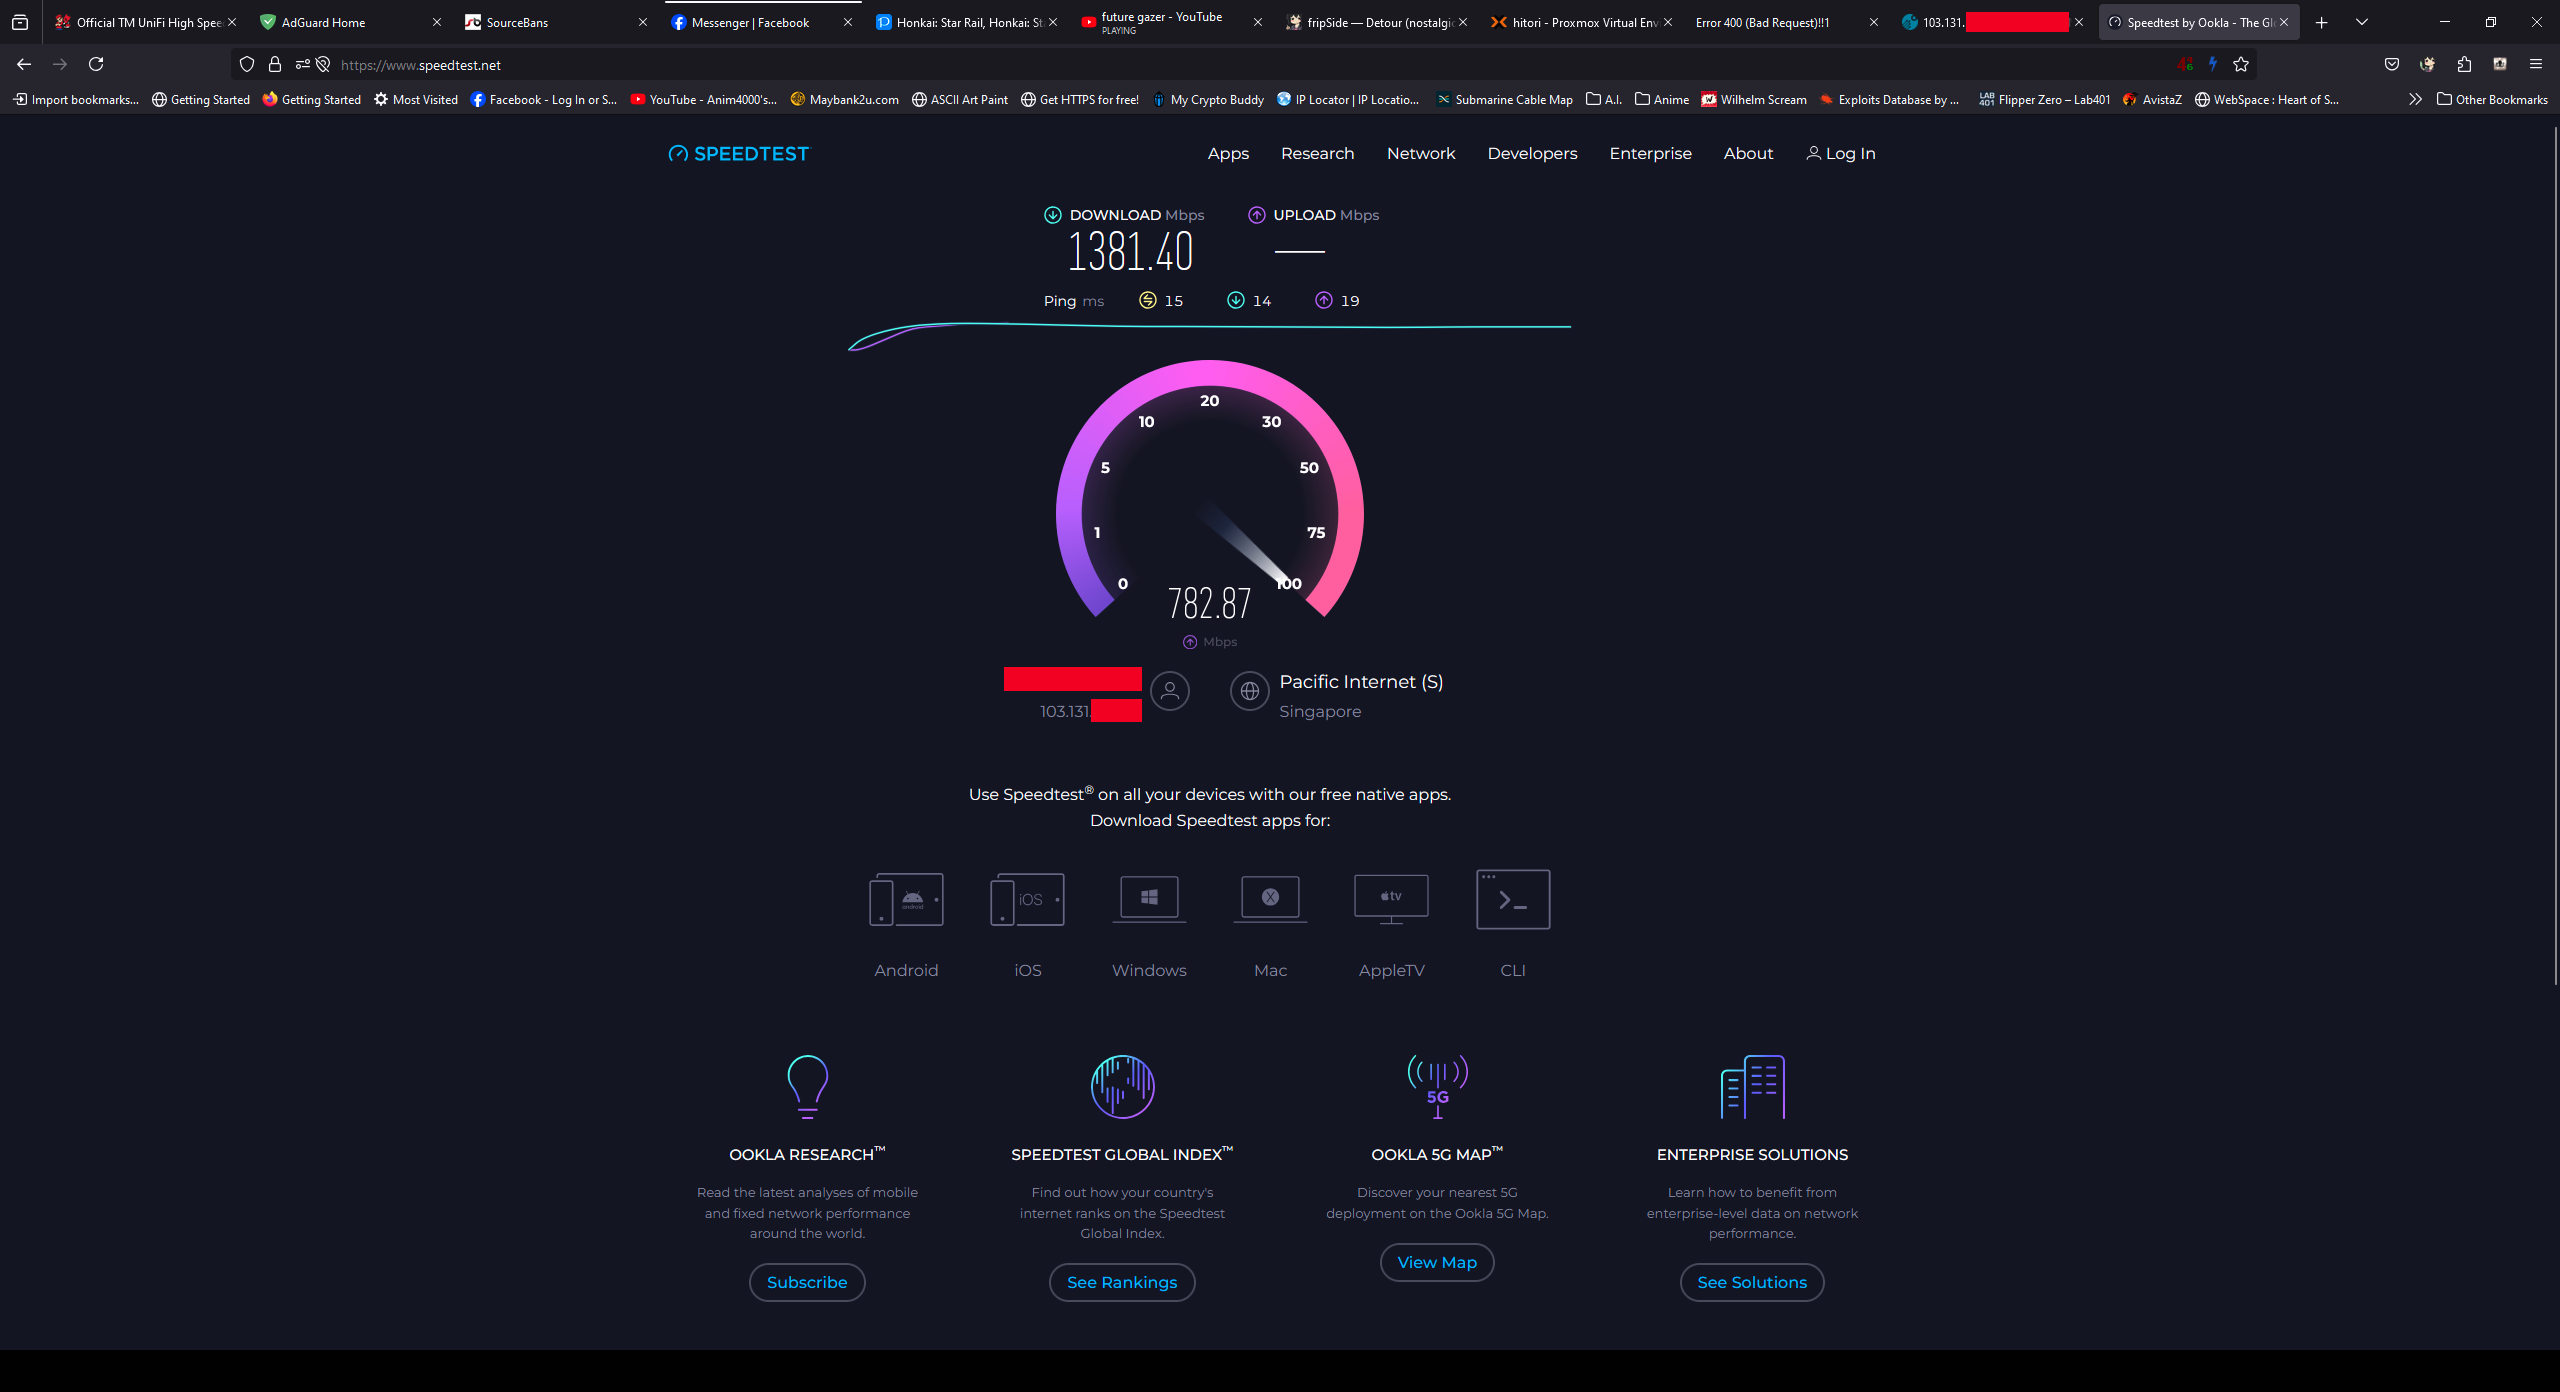Switch to the SourceBans tab
Screen dimensions: 2560x1392
[x=556, y=22]
